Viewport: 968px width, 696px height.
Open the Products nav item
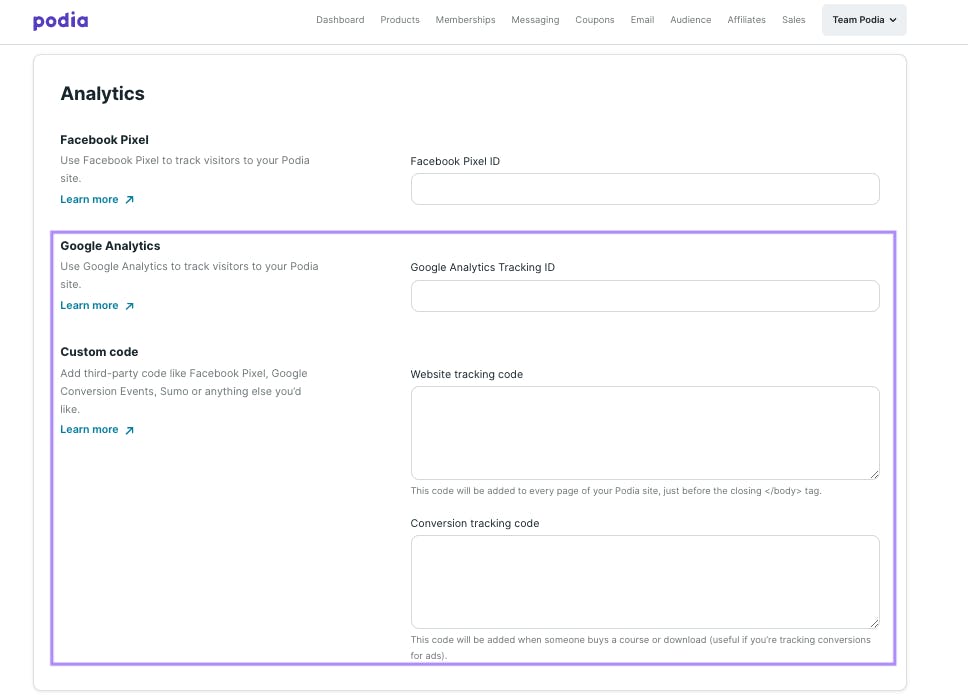click(x=400, y=20)
